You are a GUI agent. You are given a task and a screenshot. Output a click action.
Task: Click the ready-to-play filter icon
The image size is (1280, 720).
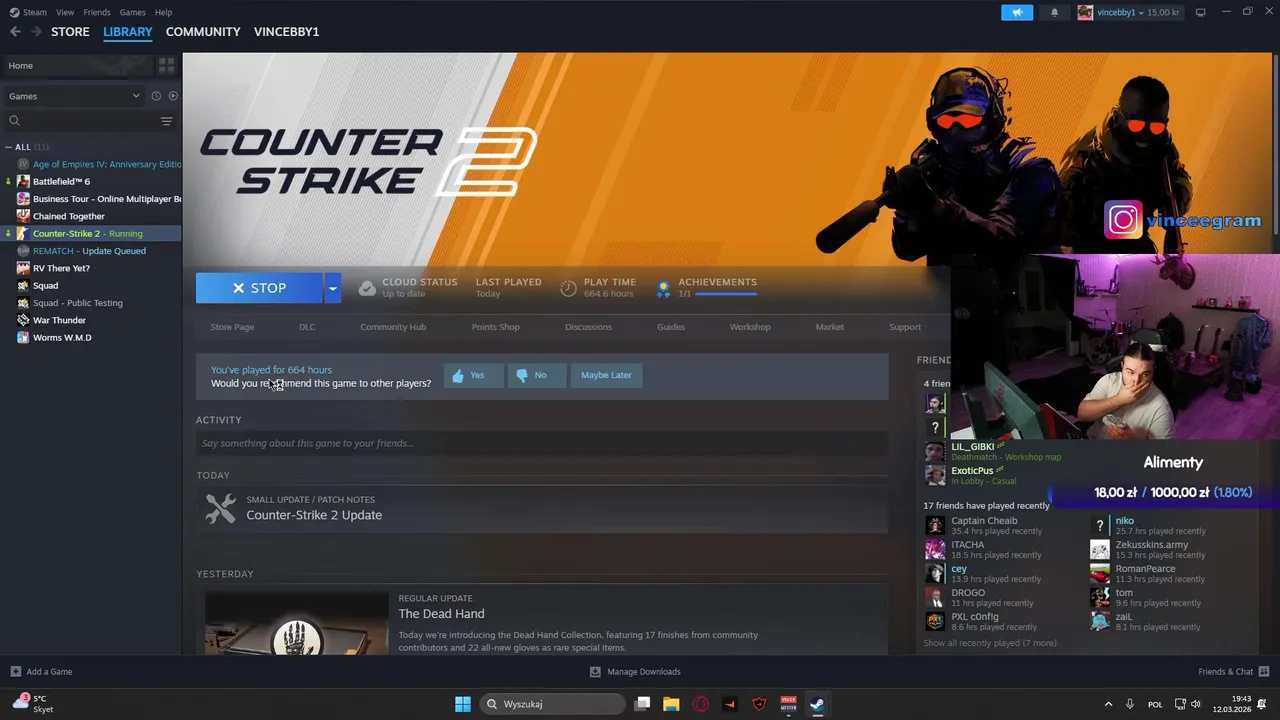[x=173, y=96]
